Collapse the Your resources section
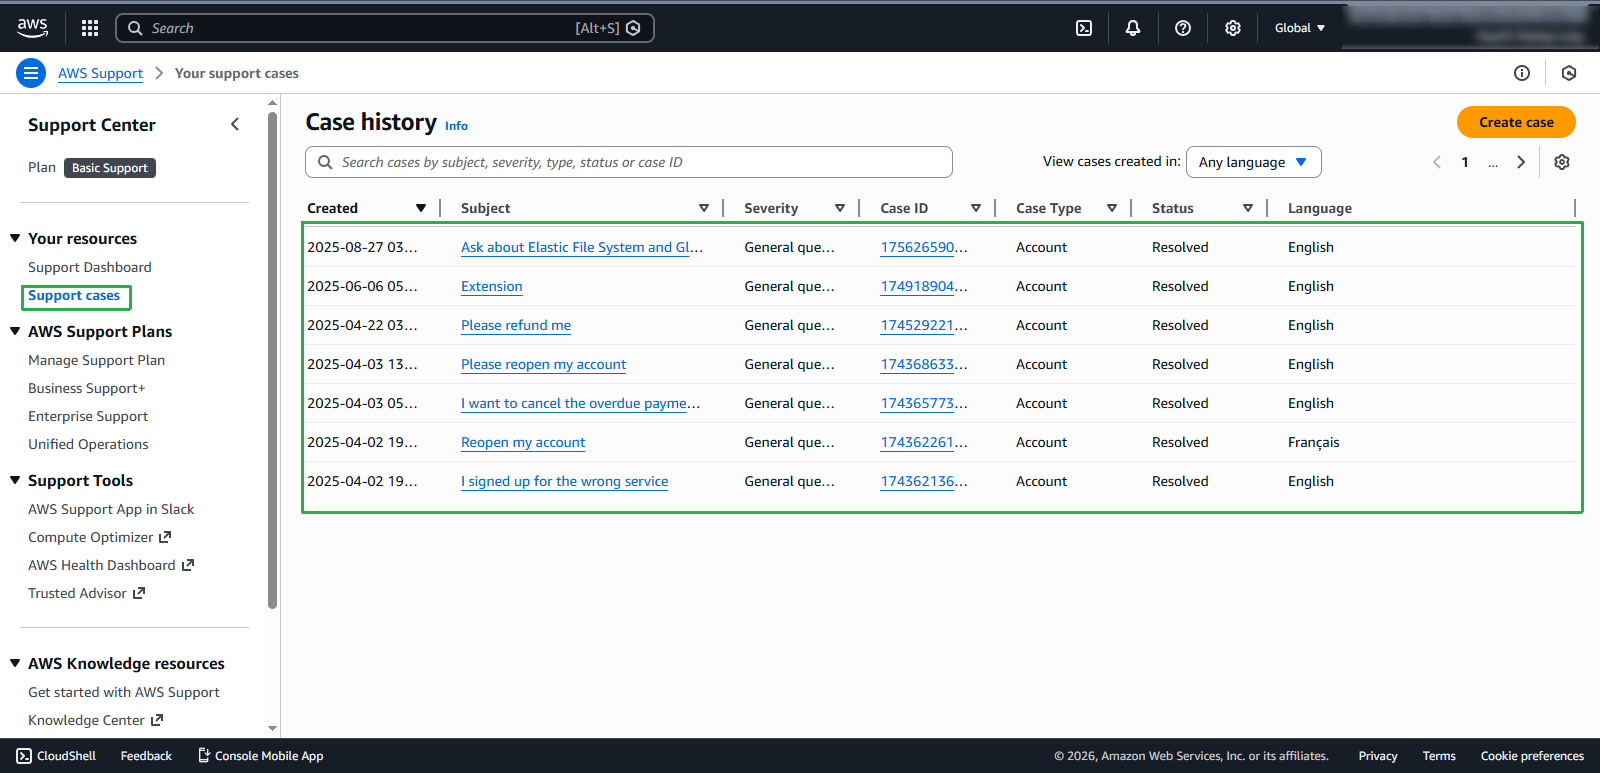This screenshot has height=773, width=1600. (15, 238)
